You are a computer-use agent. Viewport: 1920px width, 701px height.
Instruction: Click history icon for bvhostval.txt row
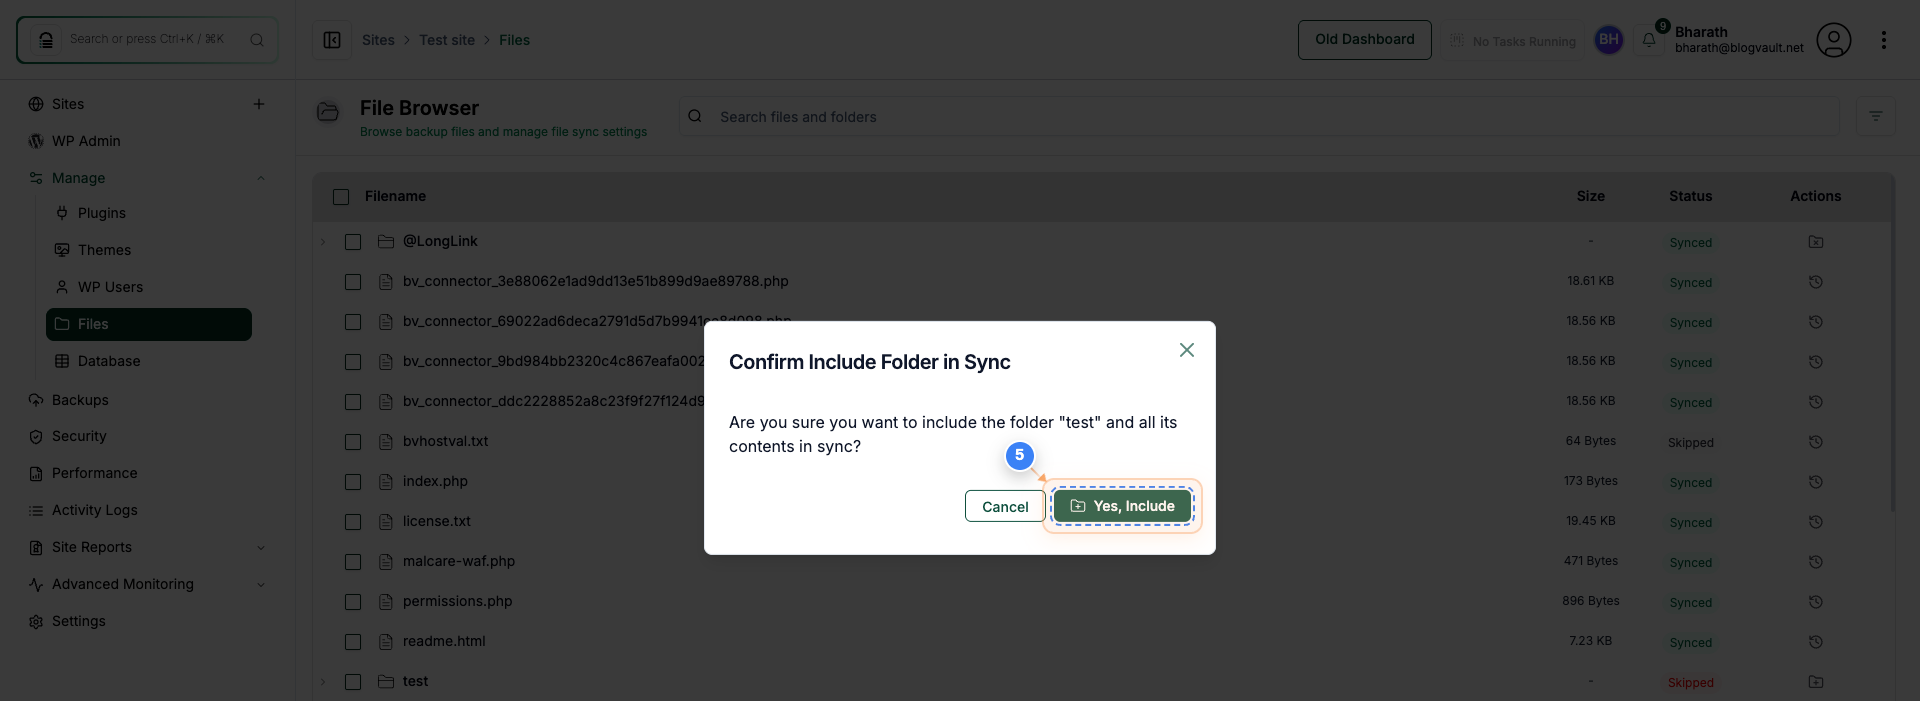[x=1816, y=442]
